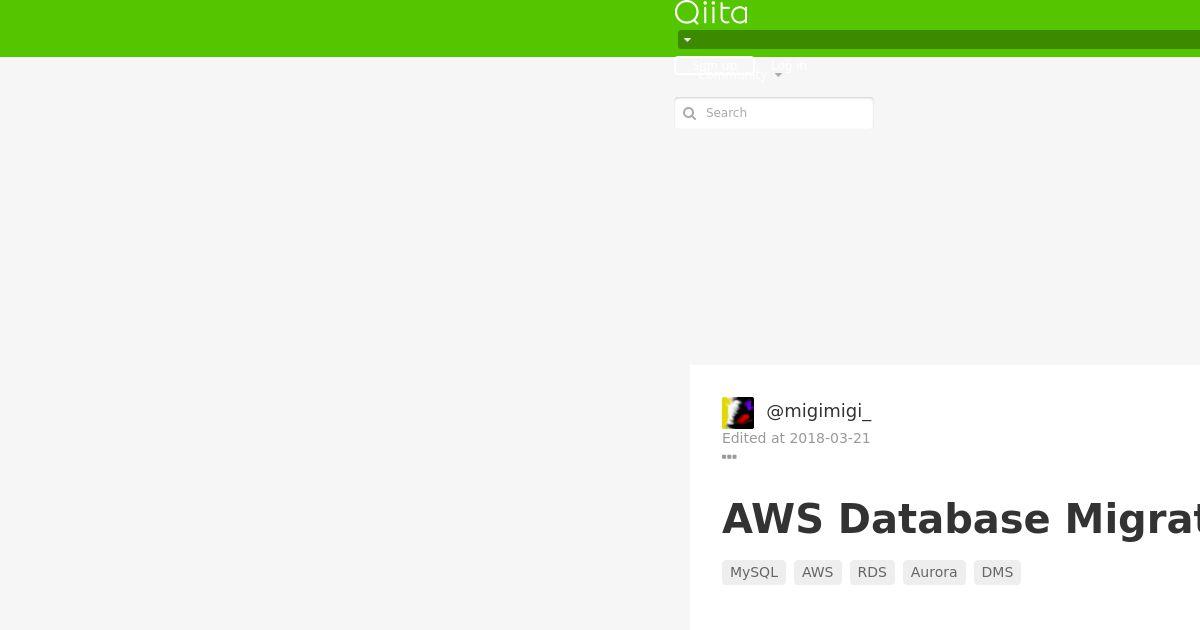
Task: Click the Sign up button
Action: (714, 66)
